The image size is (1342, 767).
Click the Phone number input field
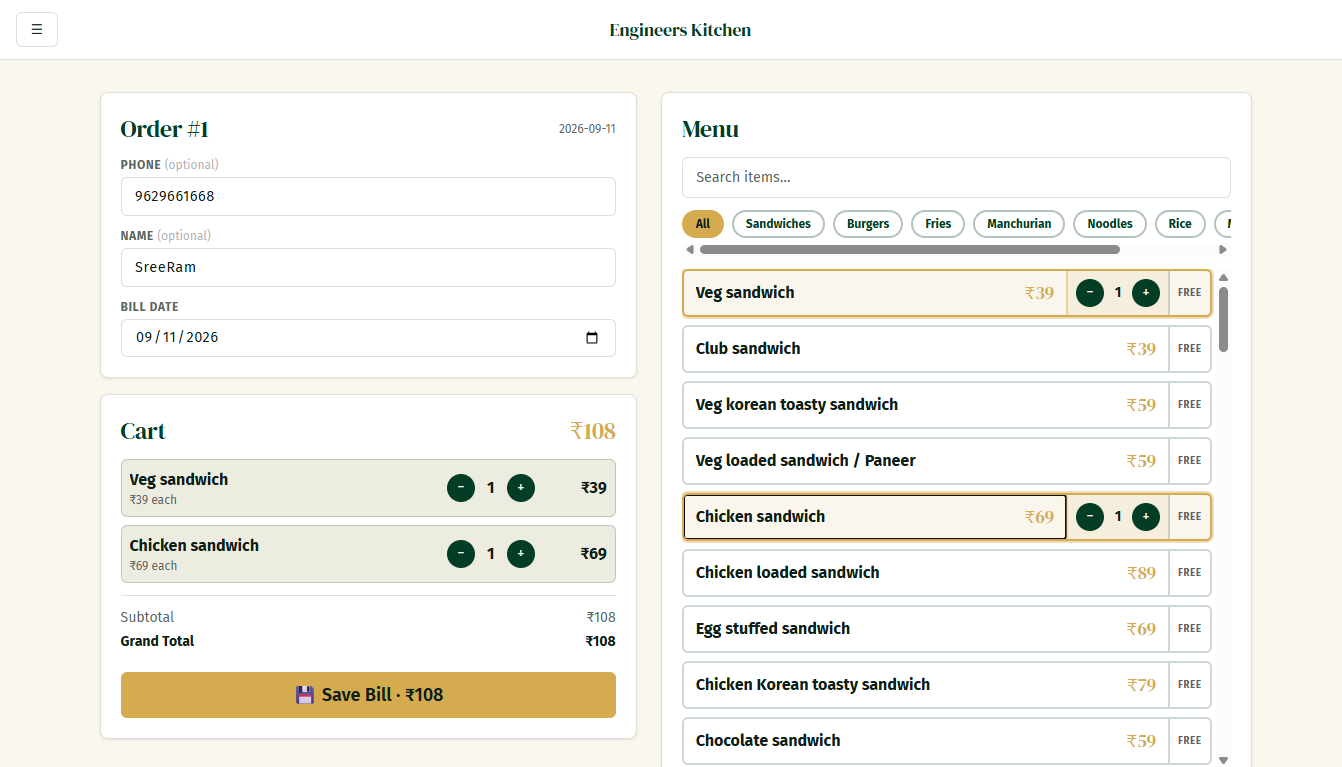[x=368, y=196]
